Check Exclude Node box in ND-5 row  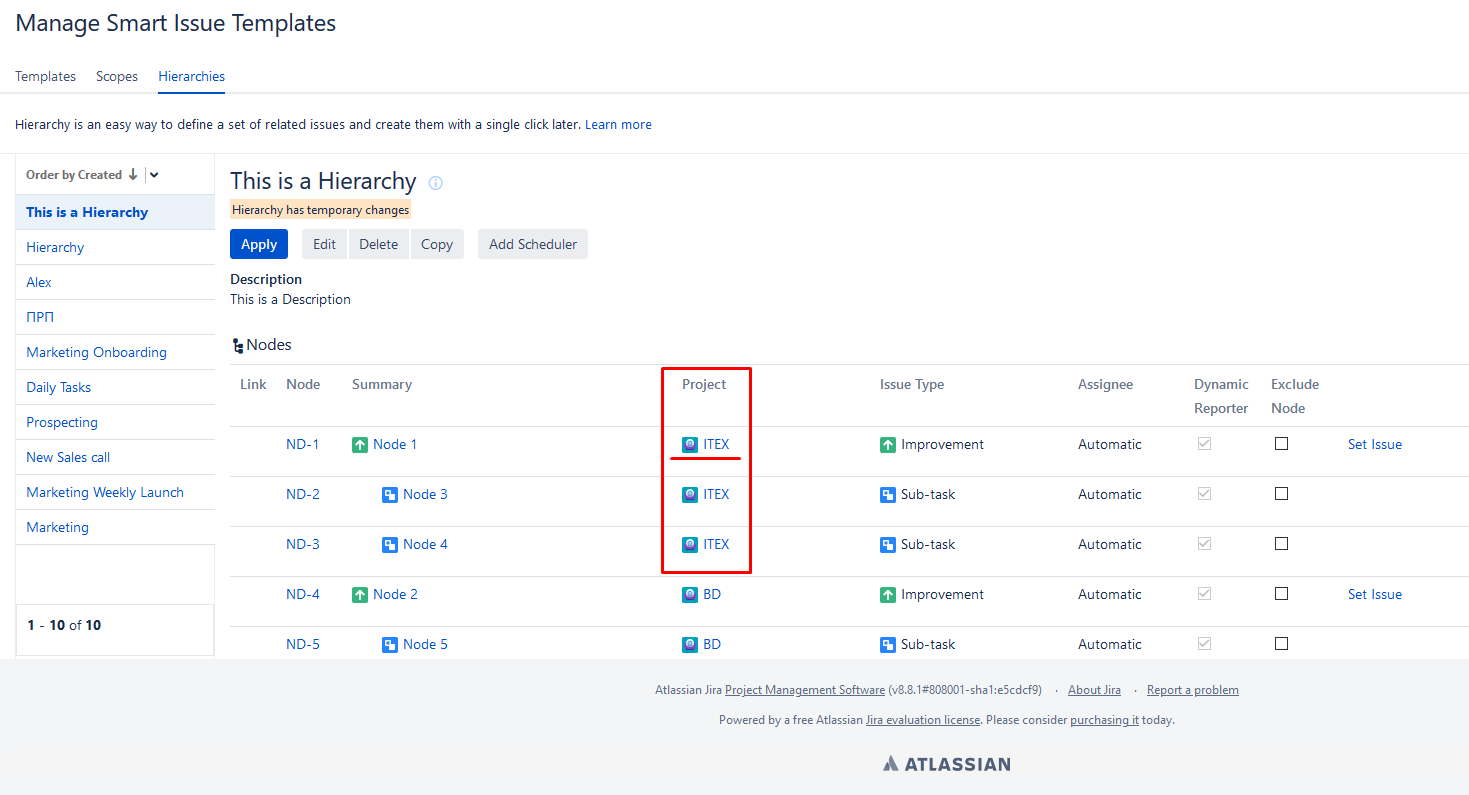tap(1281, 644)
